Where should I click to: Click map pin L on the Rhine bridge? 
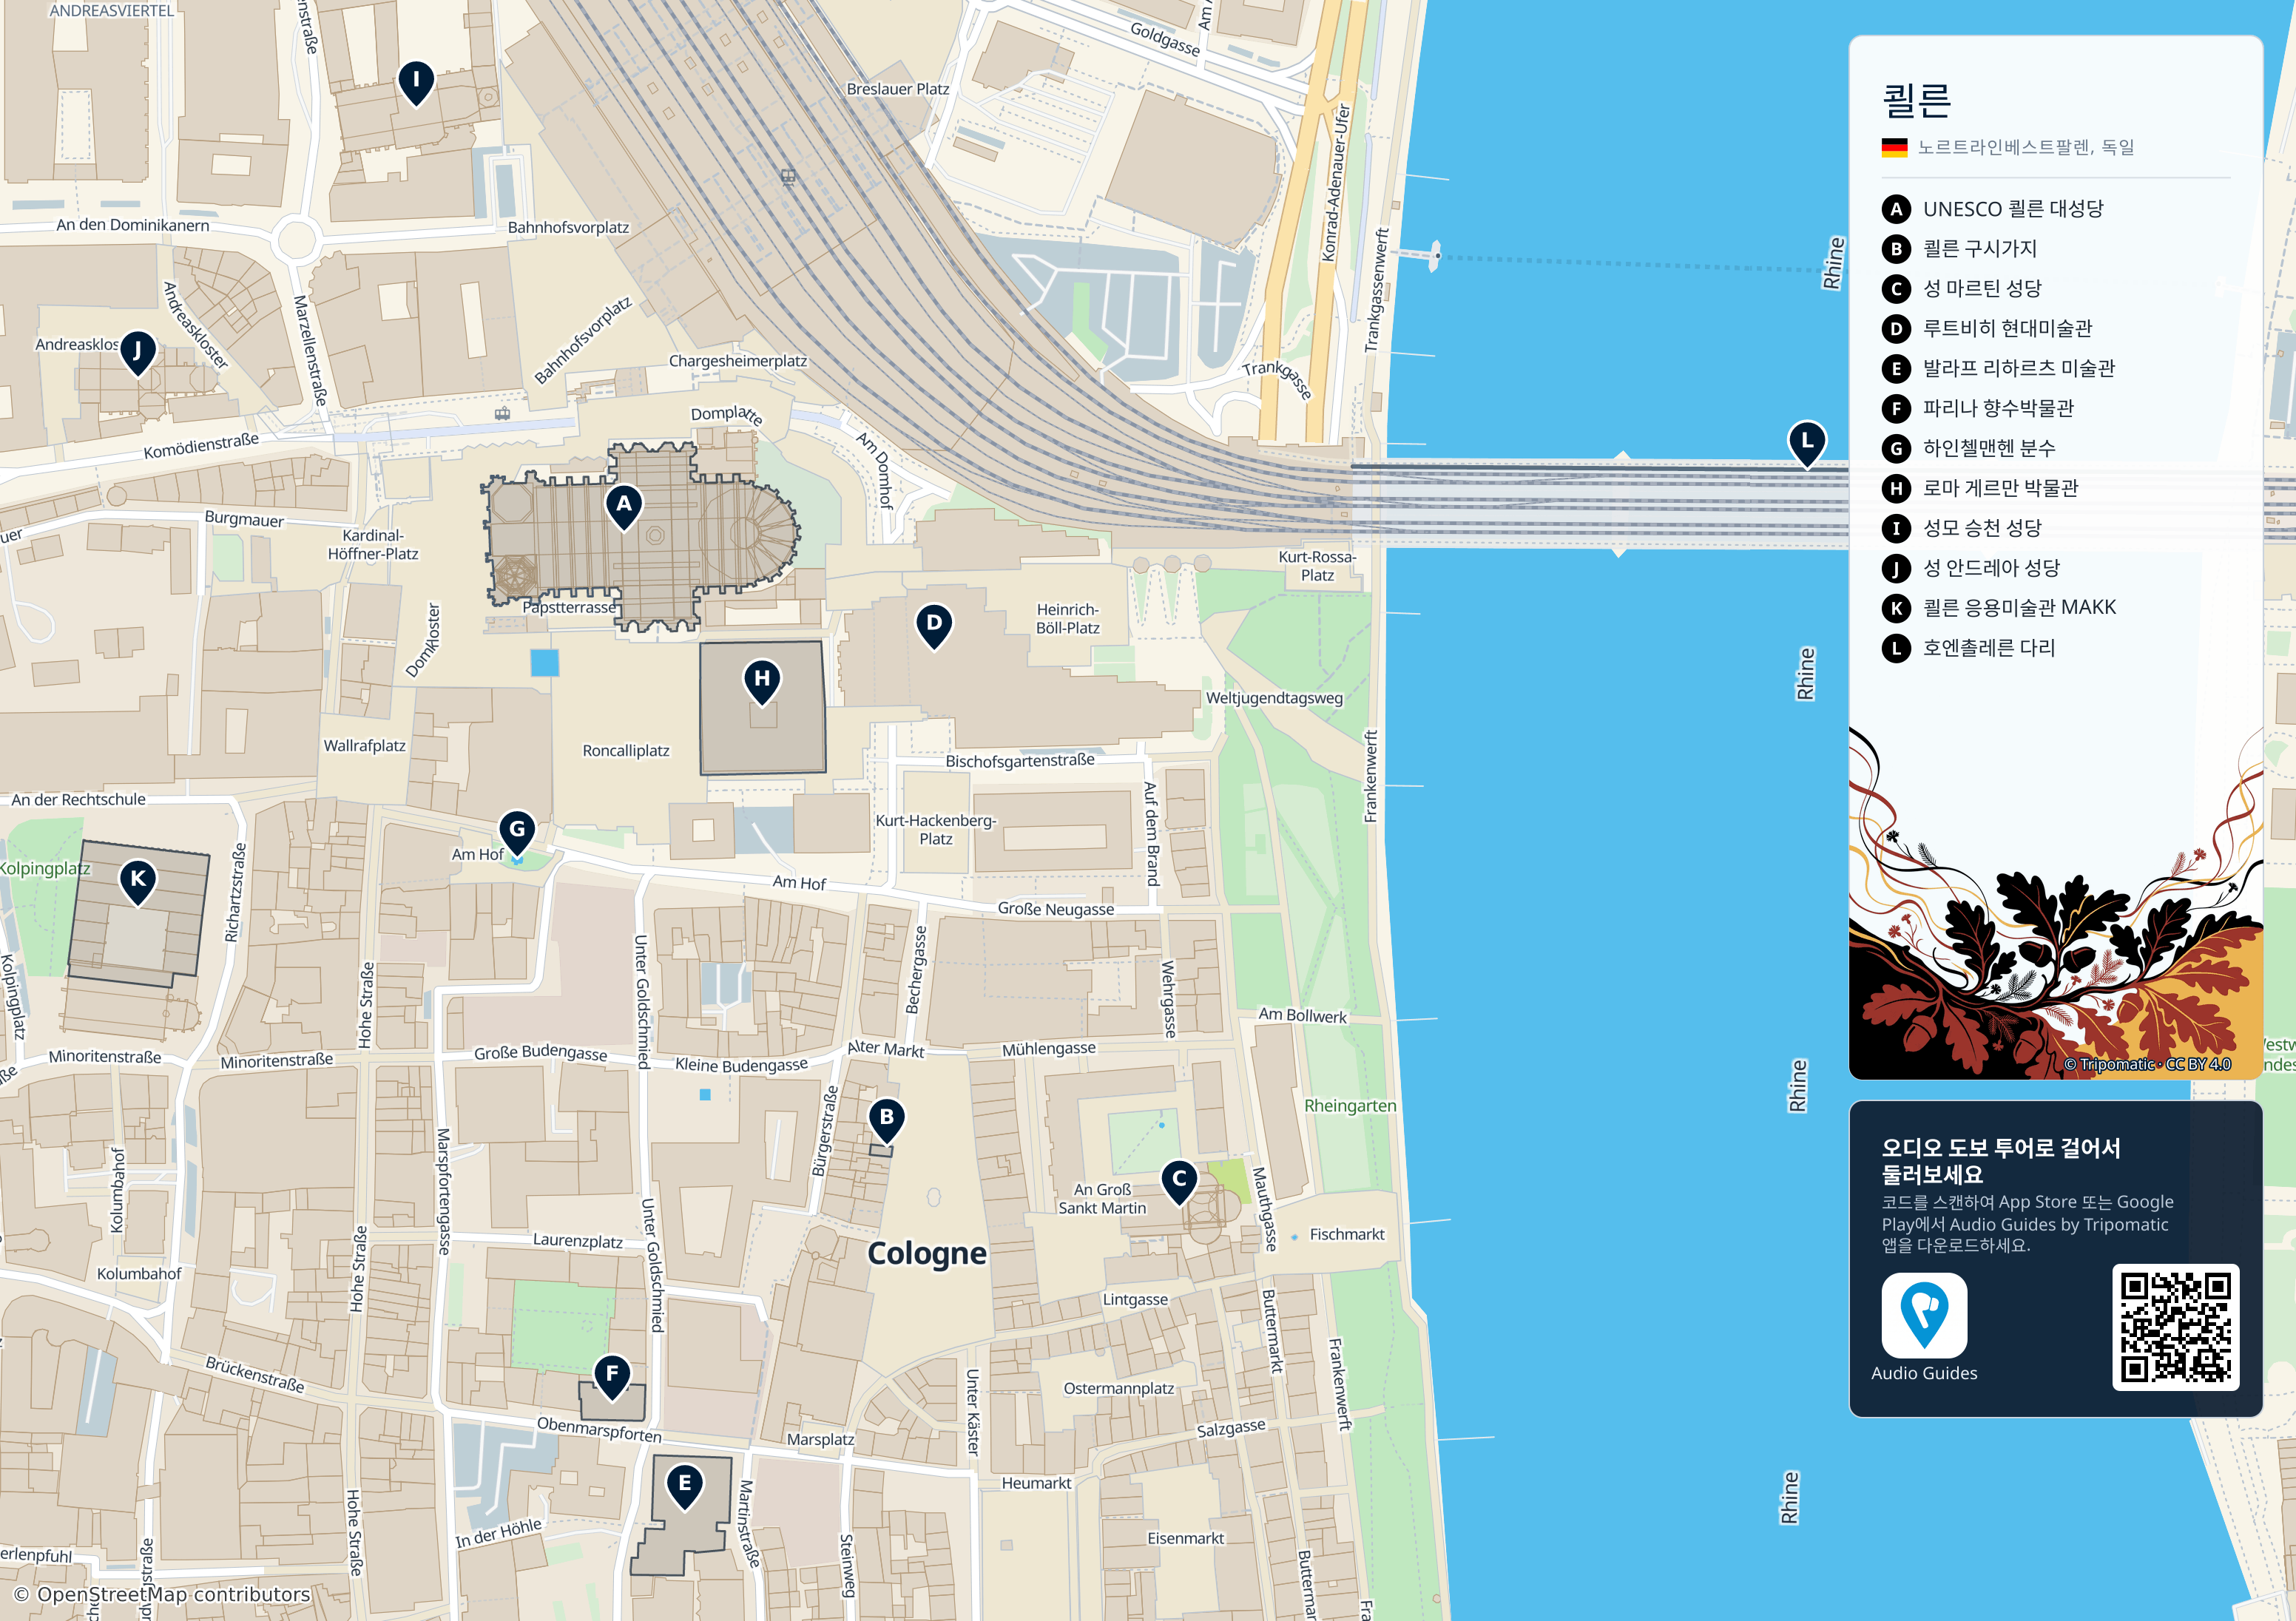point(1807,443)
